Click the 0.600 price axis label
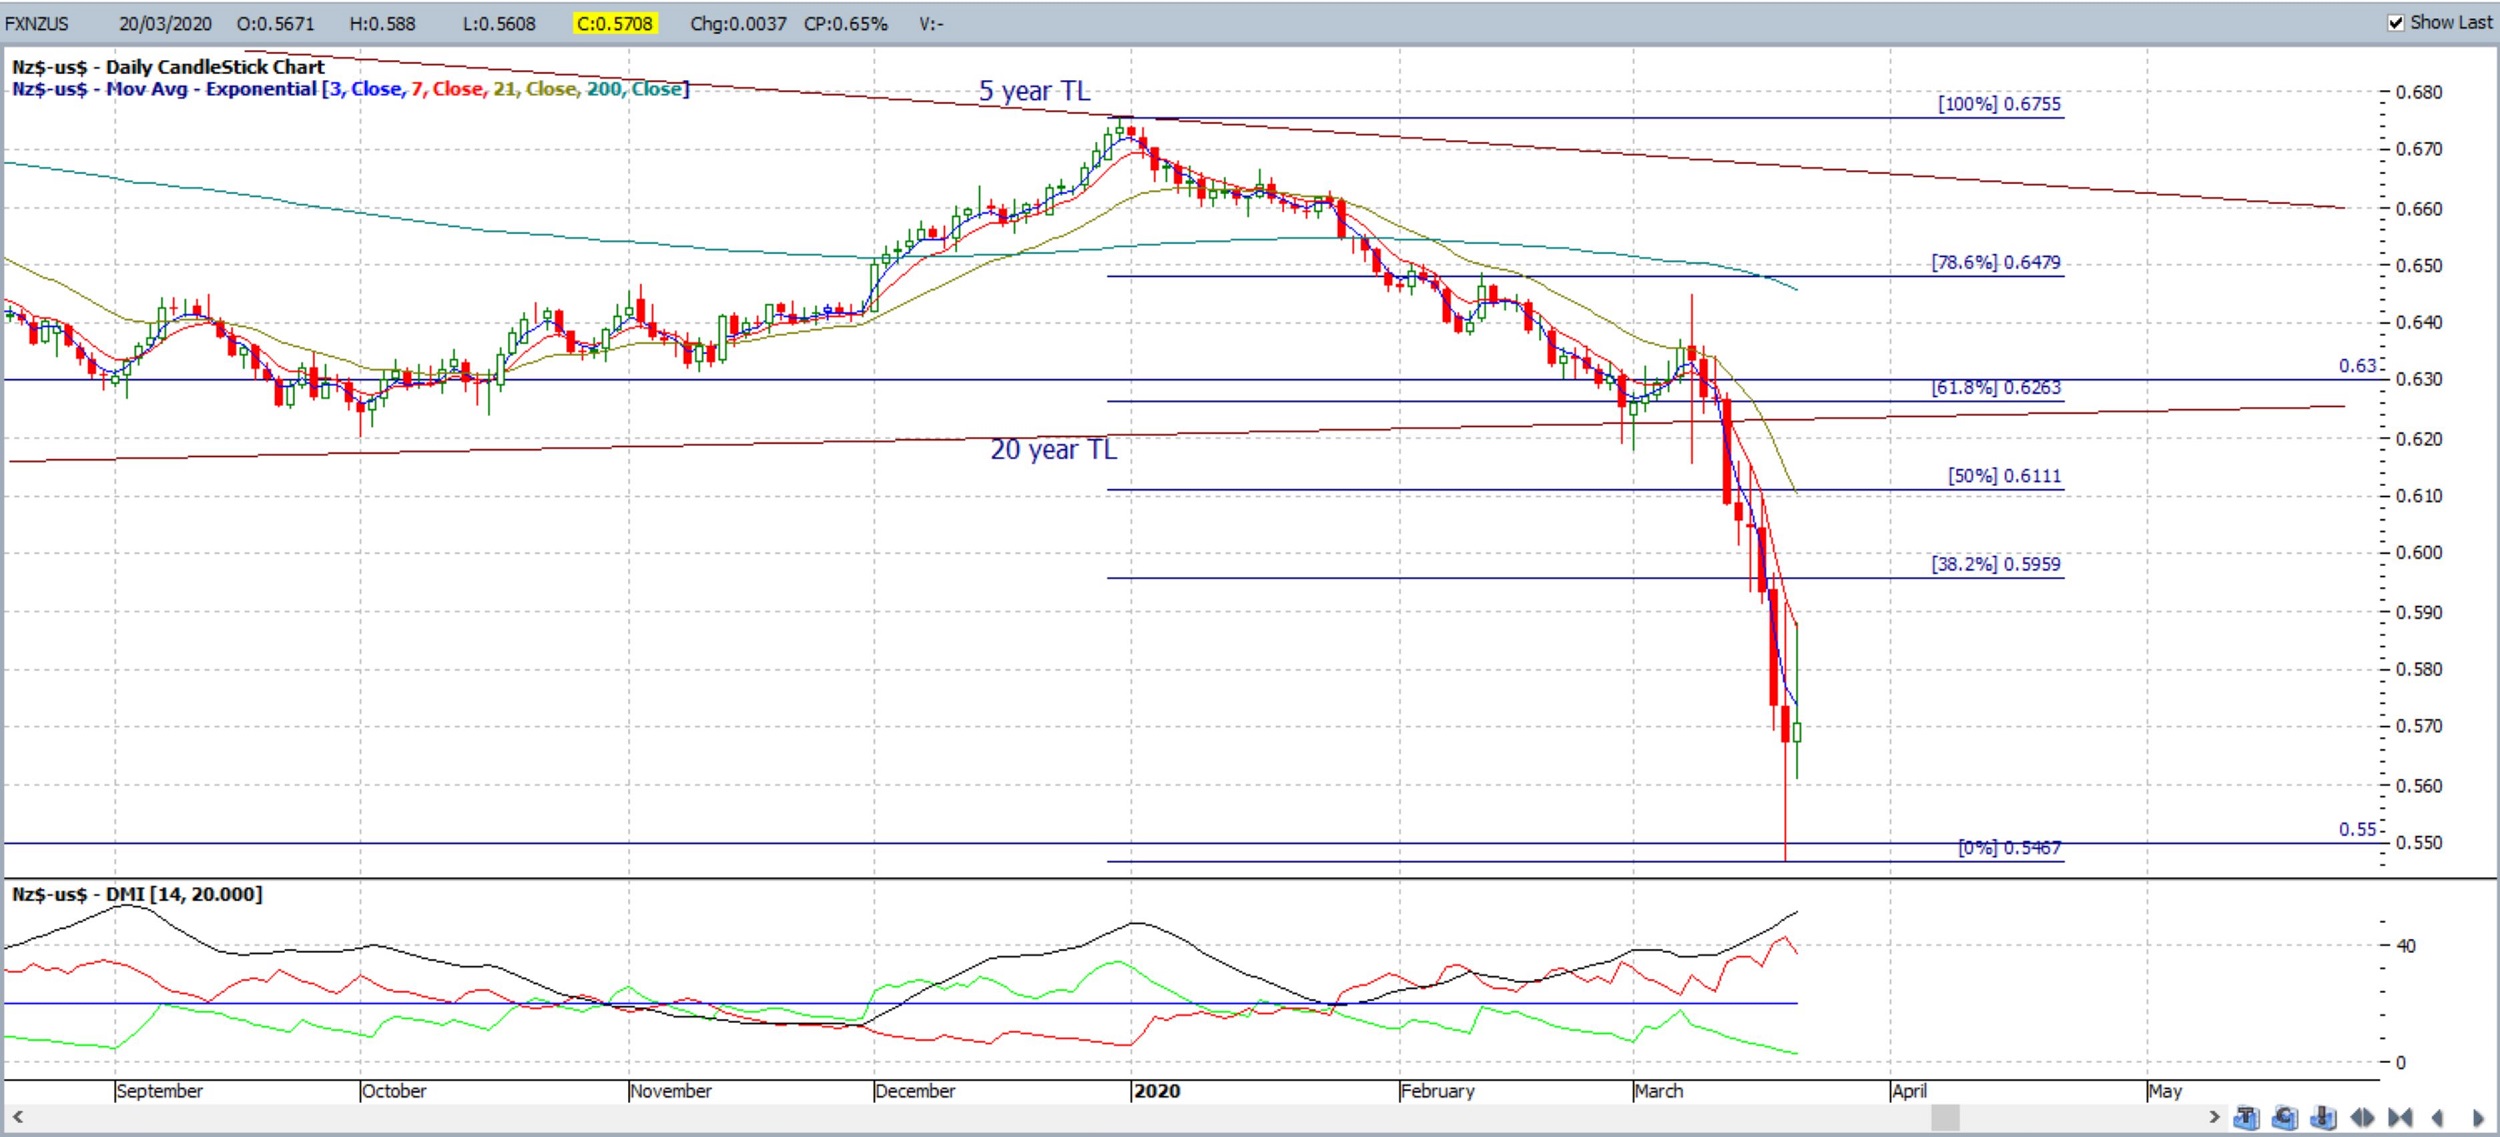Viewport: 2500px width, 1137px height. point(2419,553)
